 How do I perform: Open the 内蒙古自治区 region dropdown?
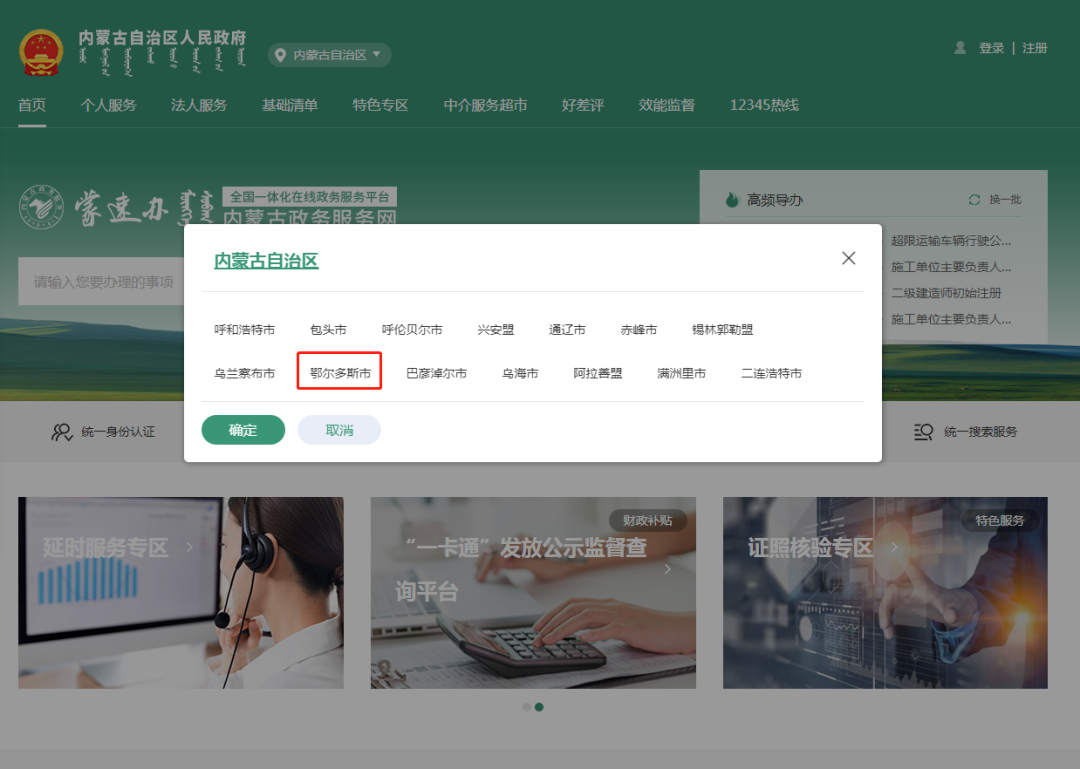pos(330,55)
